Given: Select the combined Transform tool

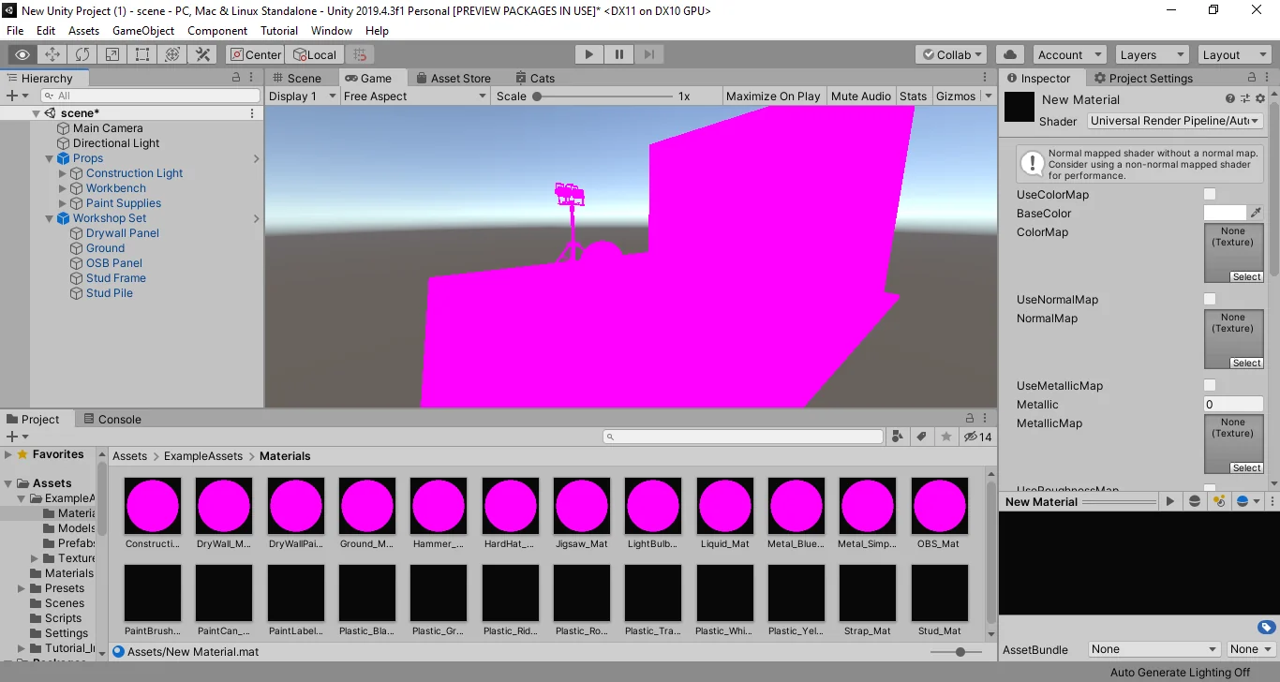Looking at the screenshot, I should click(x=172, y=55).
